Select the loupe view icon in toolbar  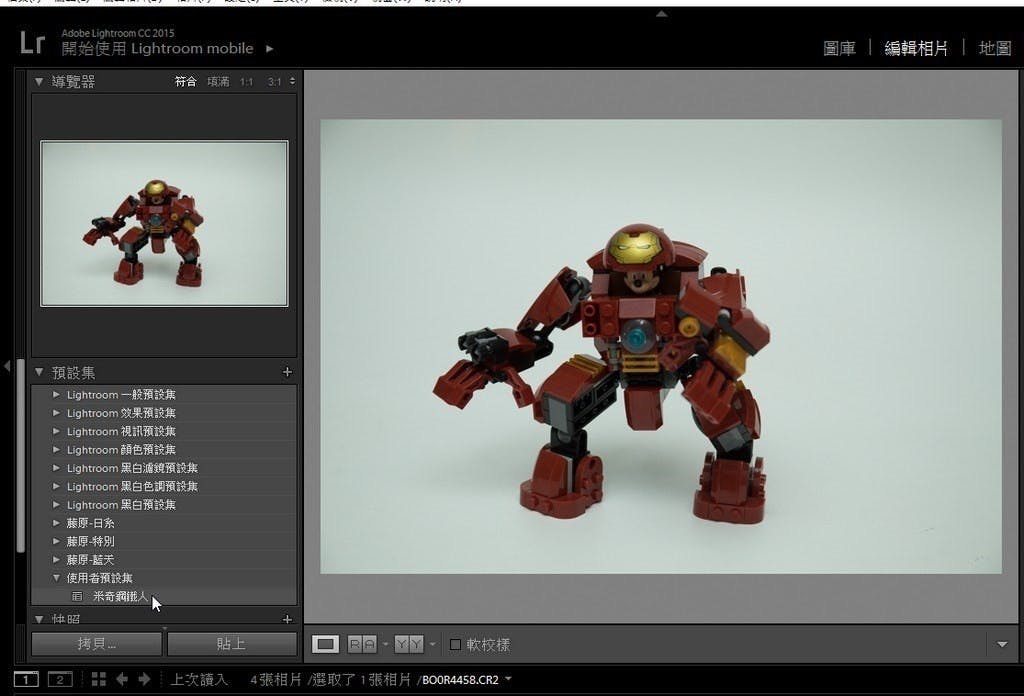tap(325, 644)
